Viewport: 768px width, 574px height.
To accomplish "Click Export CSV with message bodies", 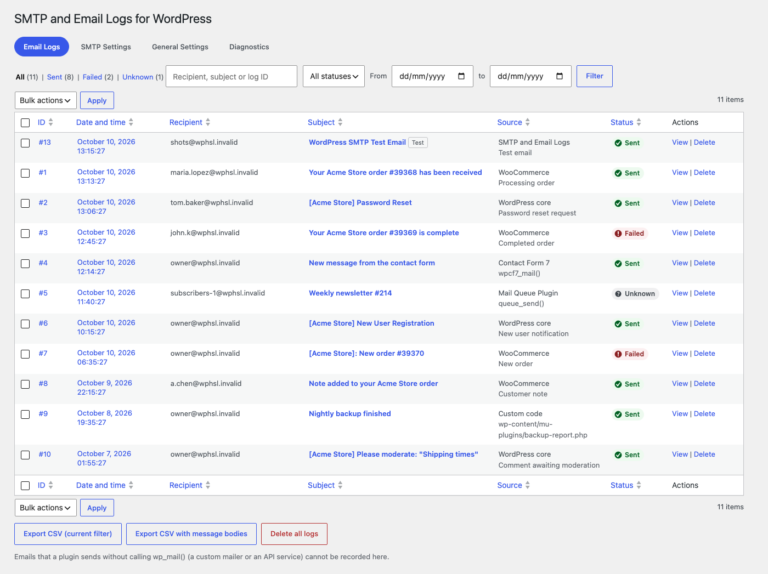I will [191, 534].
